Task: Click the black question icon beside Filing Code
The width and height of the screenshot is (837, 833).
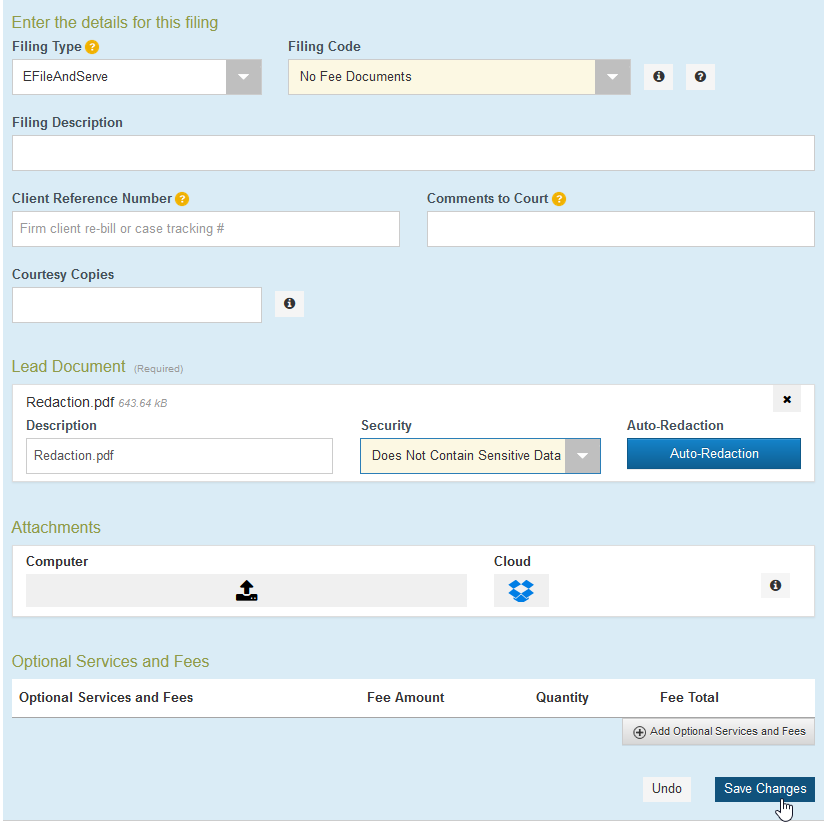Action: pos(700,77)
